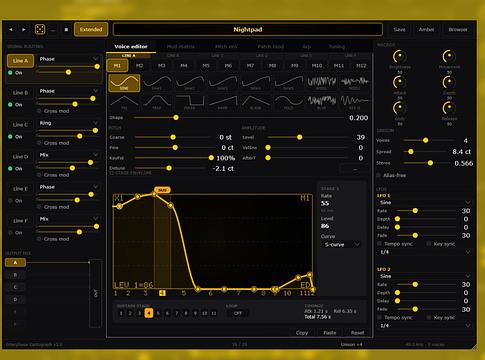The width and height of the screenshot is (485, 360).
Task: Enable Line E On indicator
Action: pos(10,201)
